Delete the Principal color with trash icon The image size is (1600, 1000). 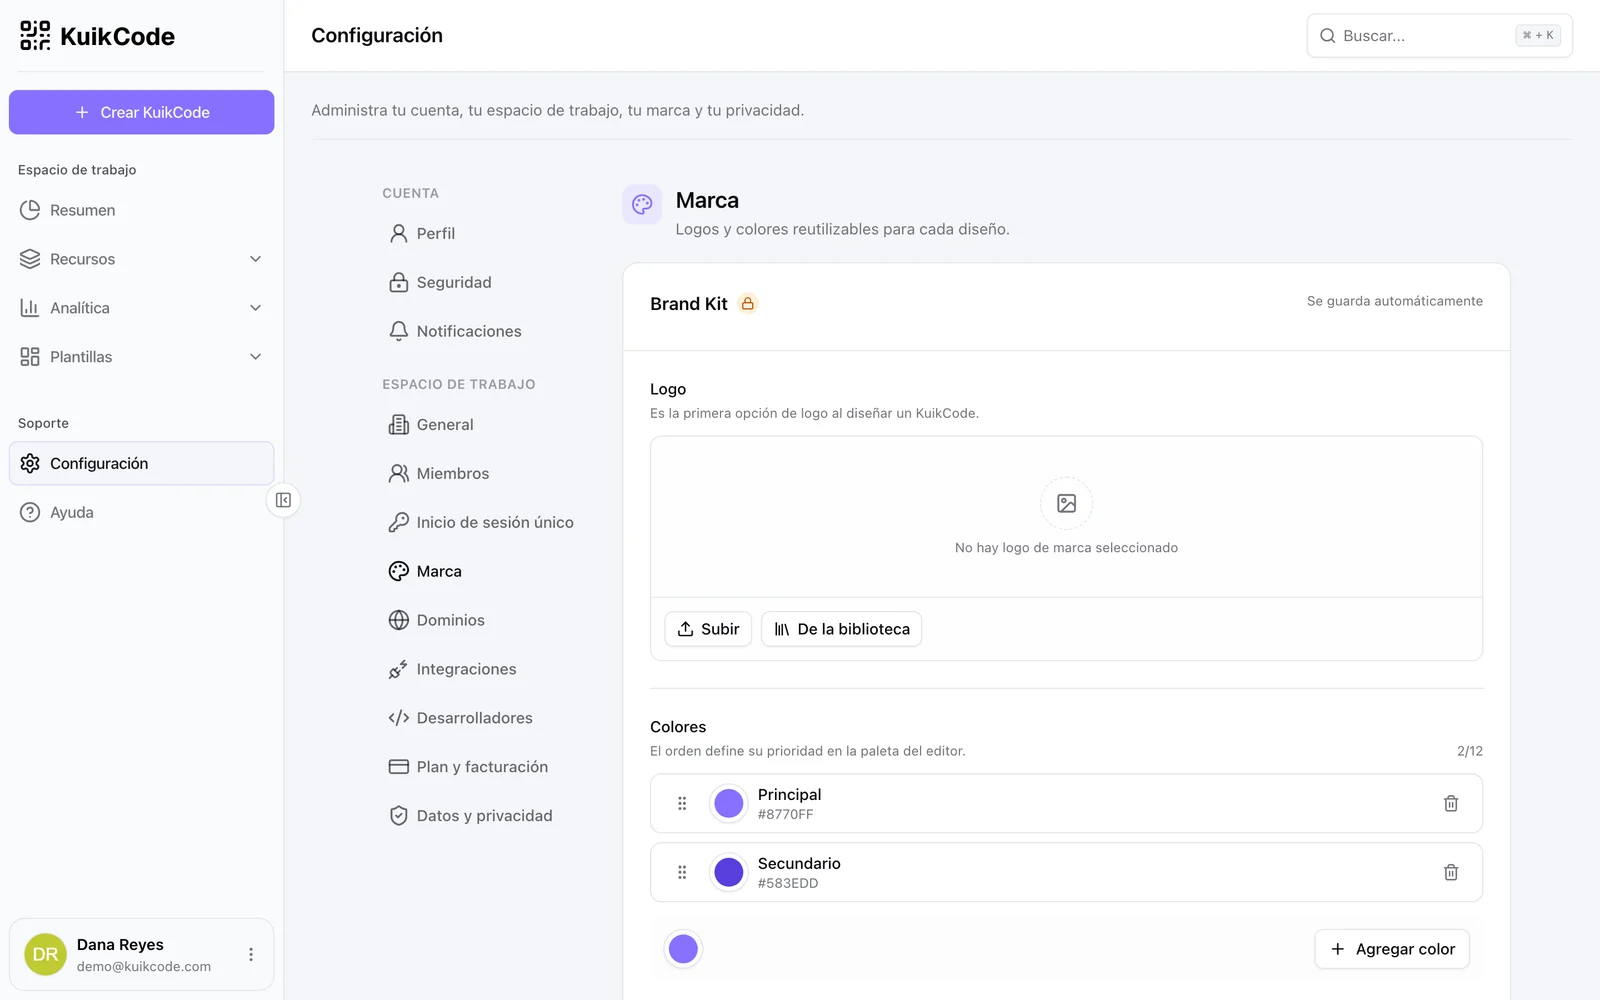coord(1451,803)
